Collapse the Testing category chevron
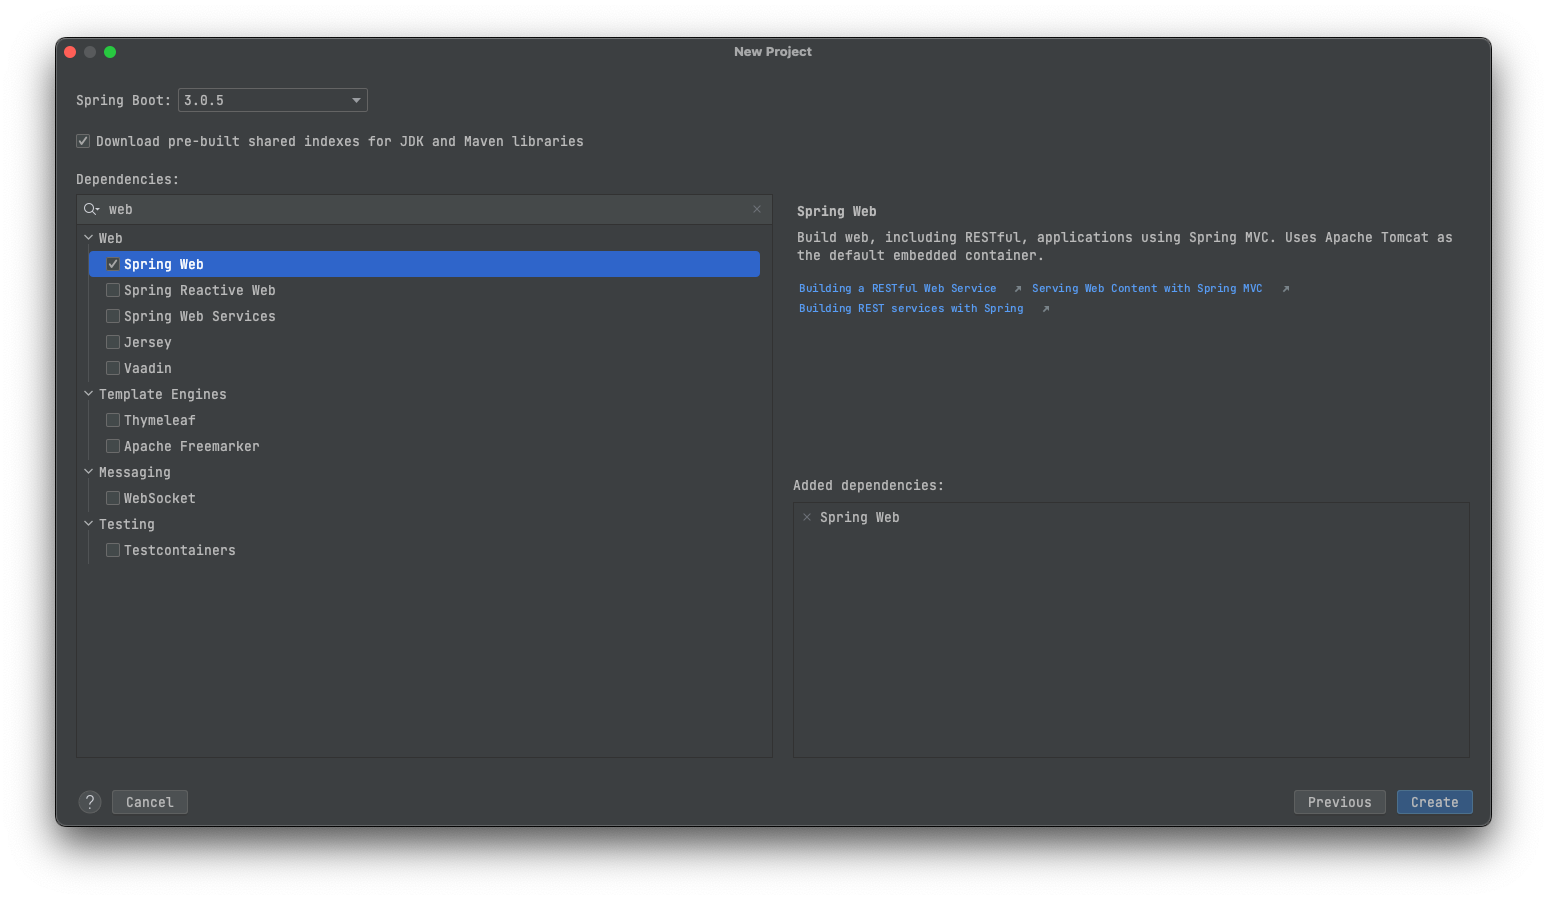1547x900 pixels. 88,524
